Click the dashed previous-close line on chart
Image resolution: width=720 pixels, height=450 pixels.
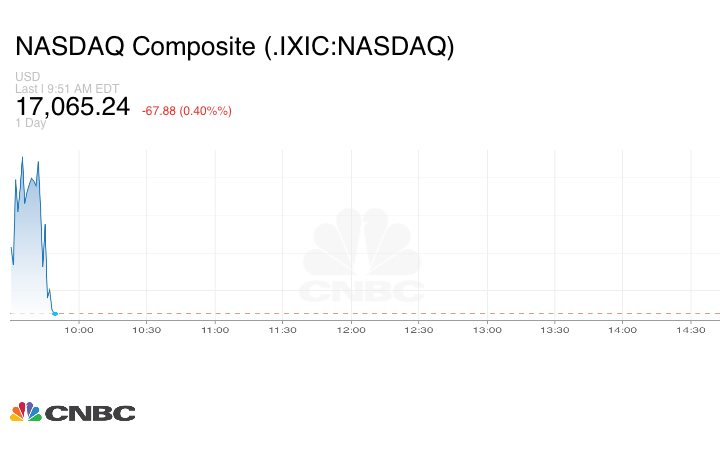tap(400, 314)
